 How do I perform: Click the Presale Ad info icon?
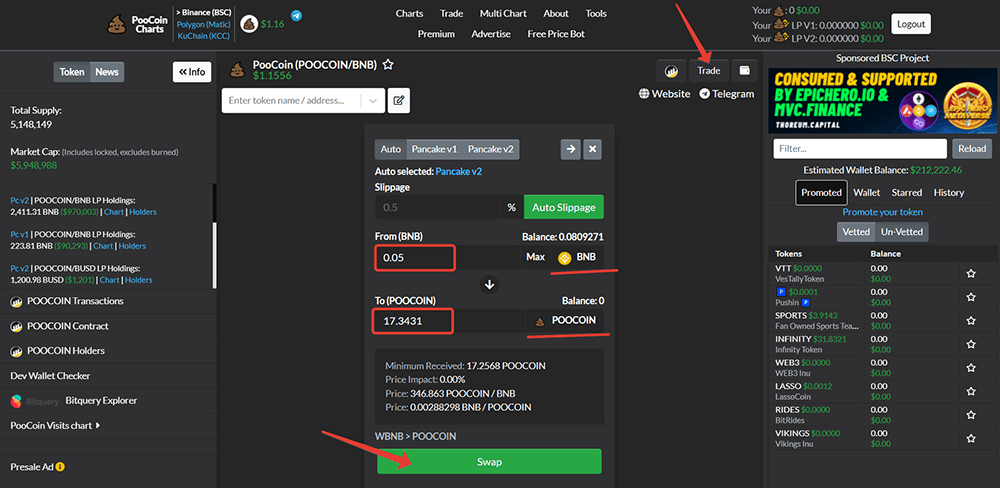pos(60,467)
